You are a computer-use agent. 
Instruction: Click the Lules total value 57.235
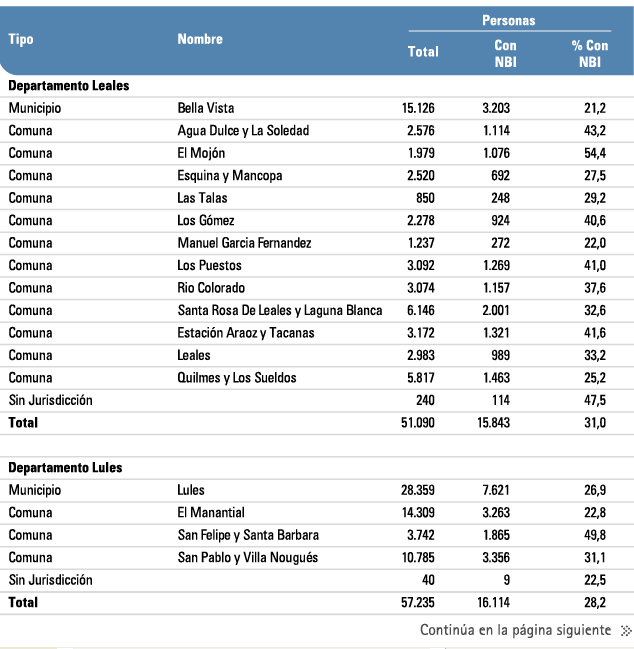point(418,602)
